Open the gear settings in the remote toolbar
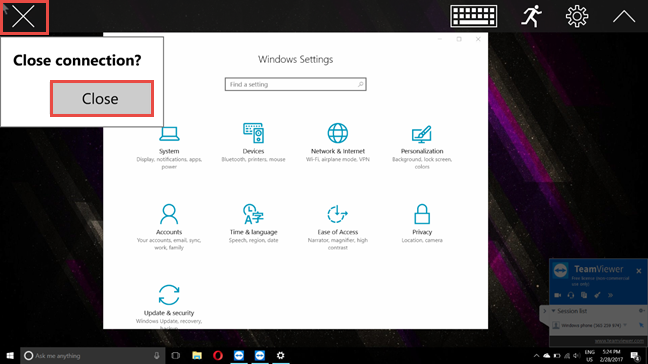The image size is (648, 364). tap(577, 17)
